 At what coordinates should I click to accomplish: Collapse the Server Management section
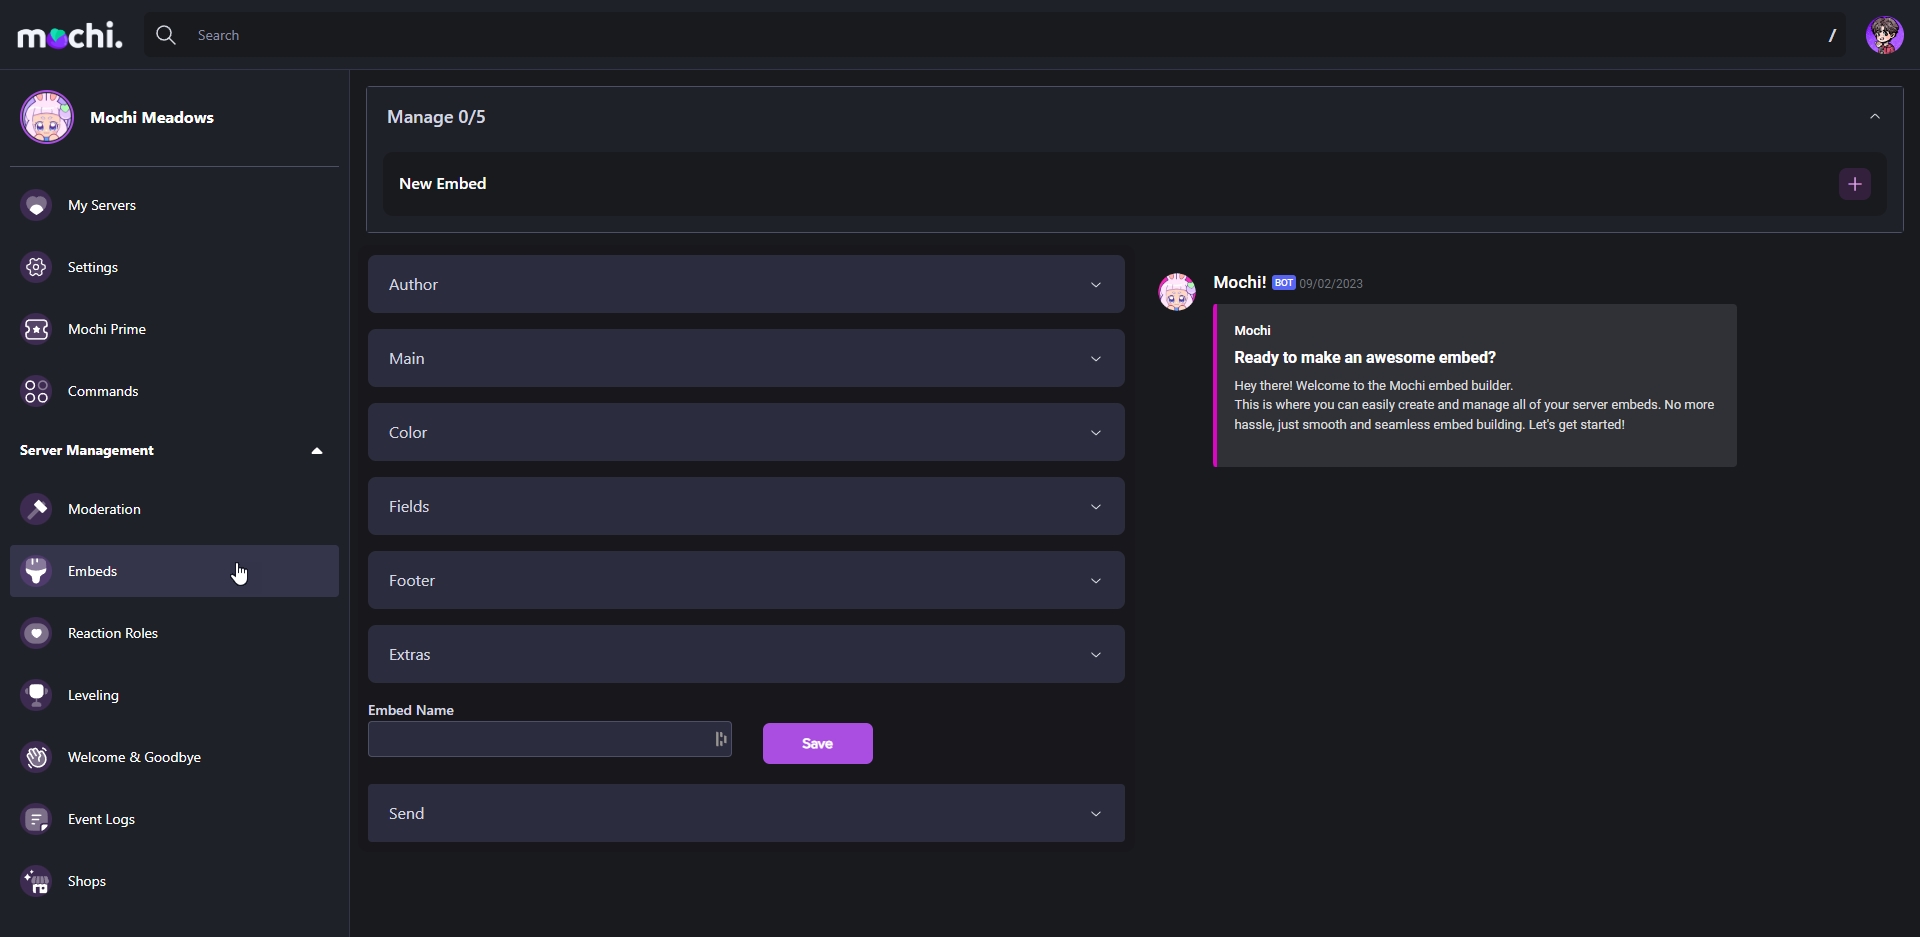317,451
